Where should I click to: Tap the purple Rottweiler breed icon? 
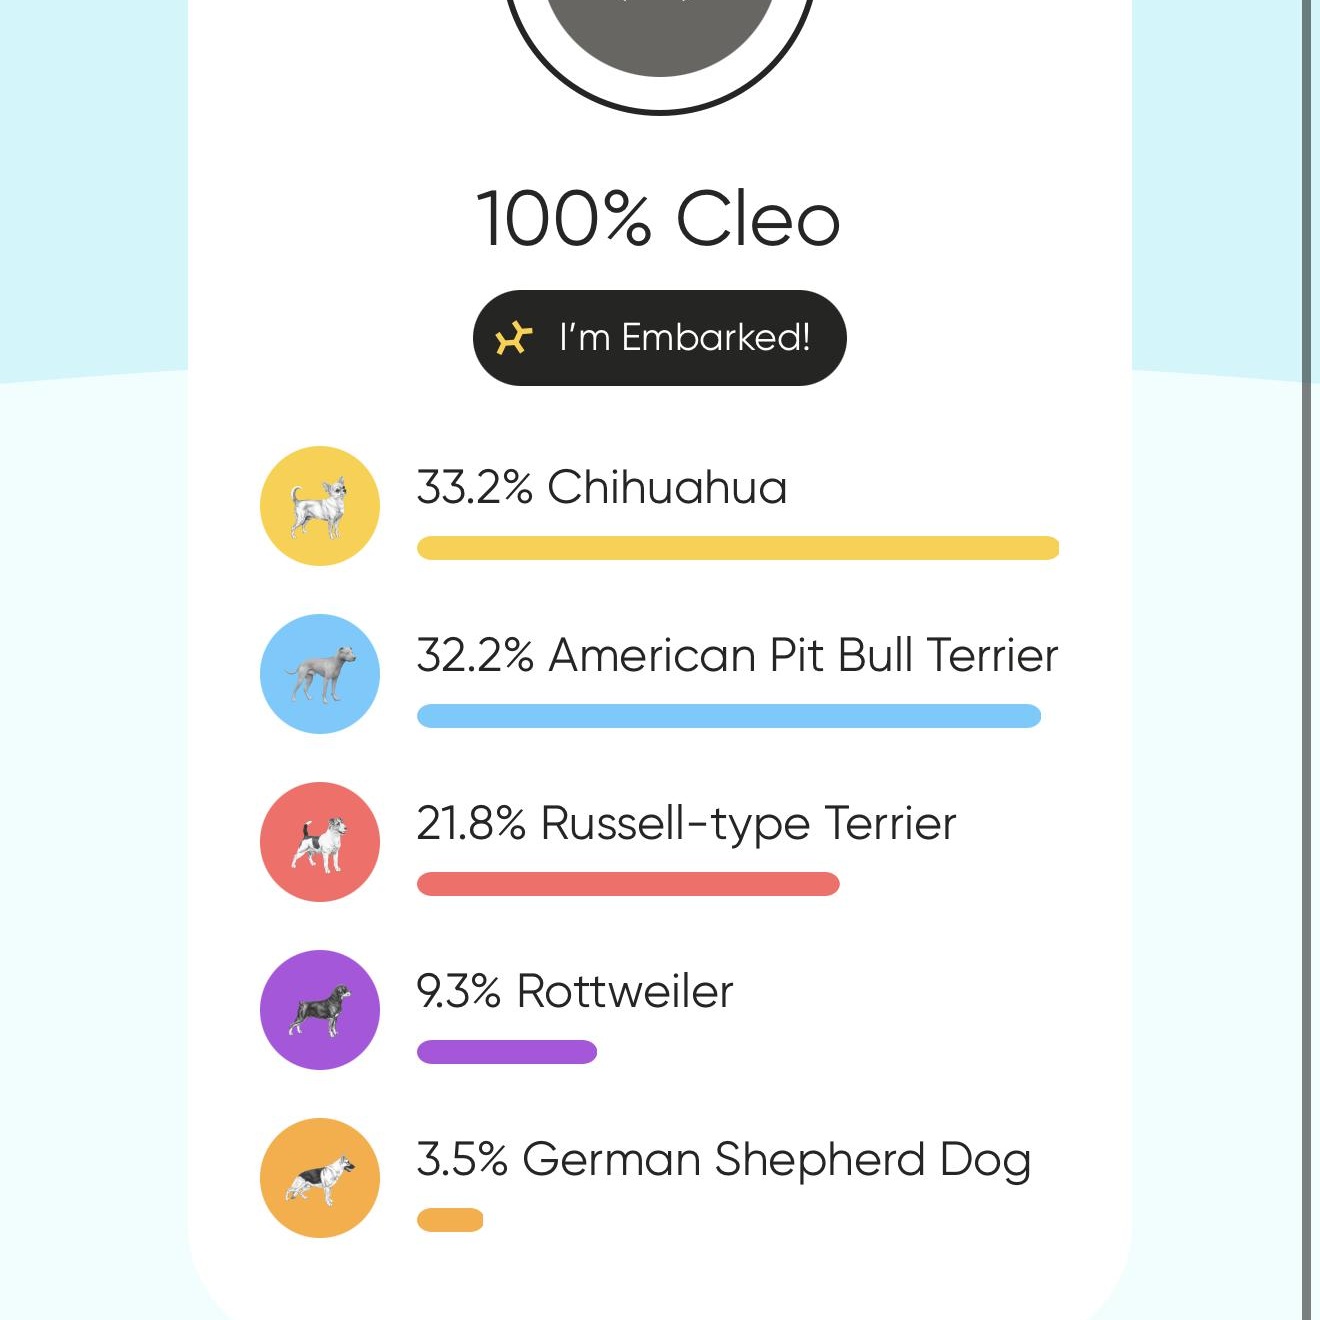pos(320,1010)
